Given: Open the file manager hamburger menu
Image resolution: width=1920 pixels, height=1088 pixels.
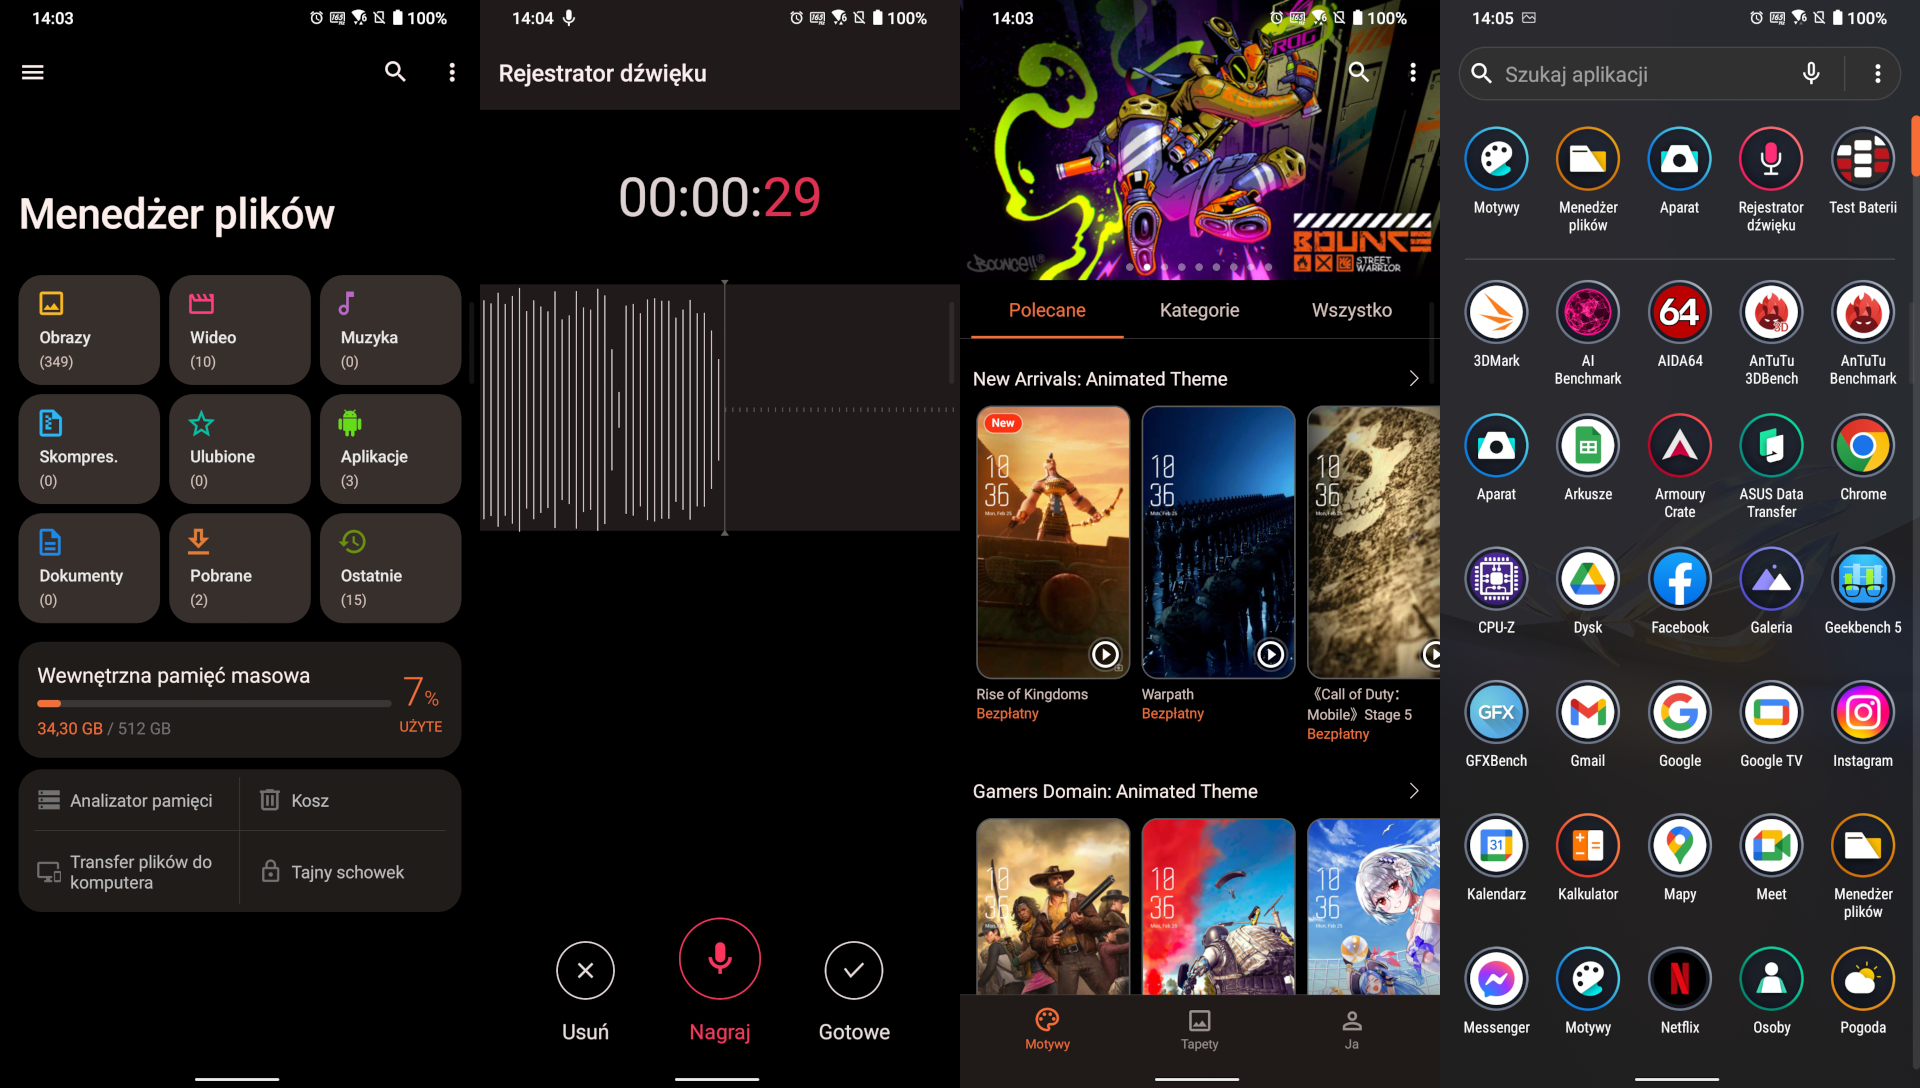Looking at the screenshot, I should [x=33, y=72].
